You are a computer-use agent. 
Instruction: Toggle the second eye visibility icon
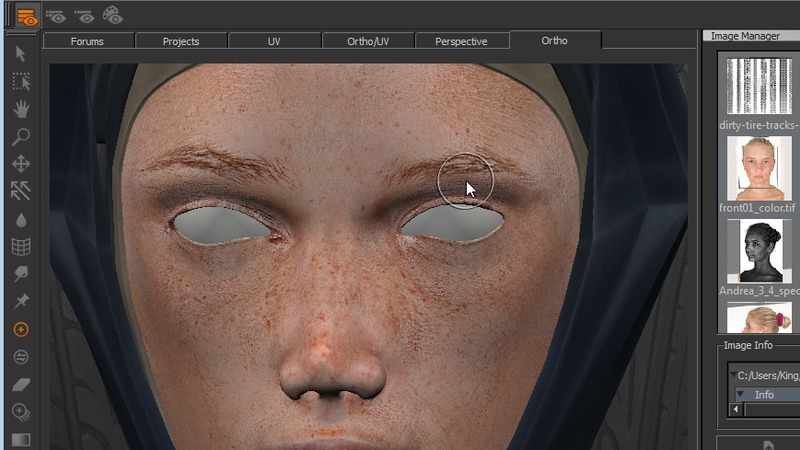pyautogui.click(x=57, y=15)
